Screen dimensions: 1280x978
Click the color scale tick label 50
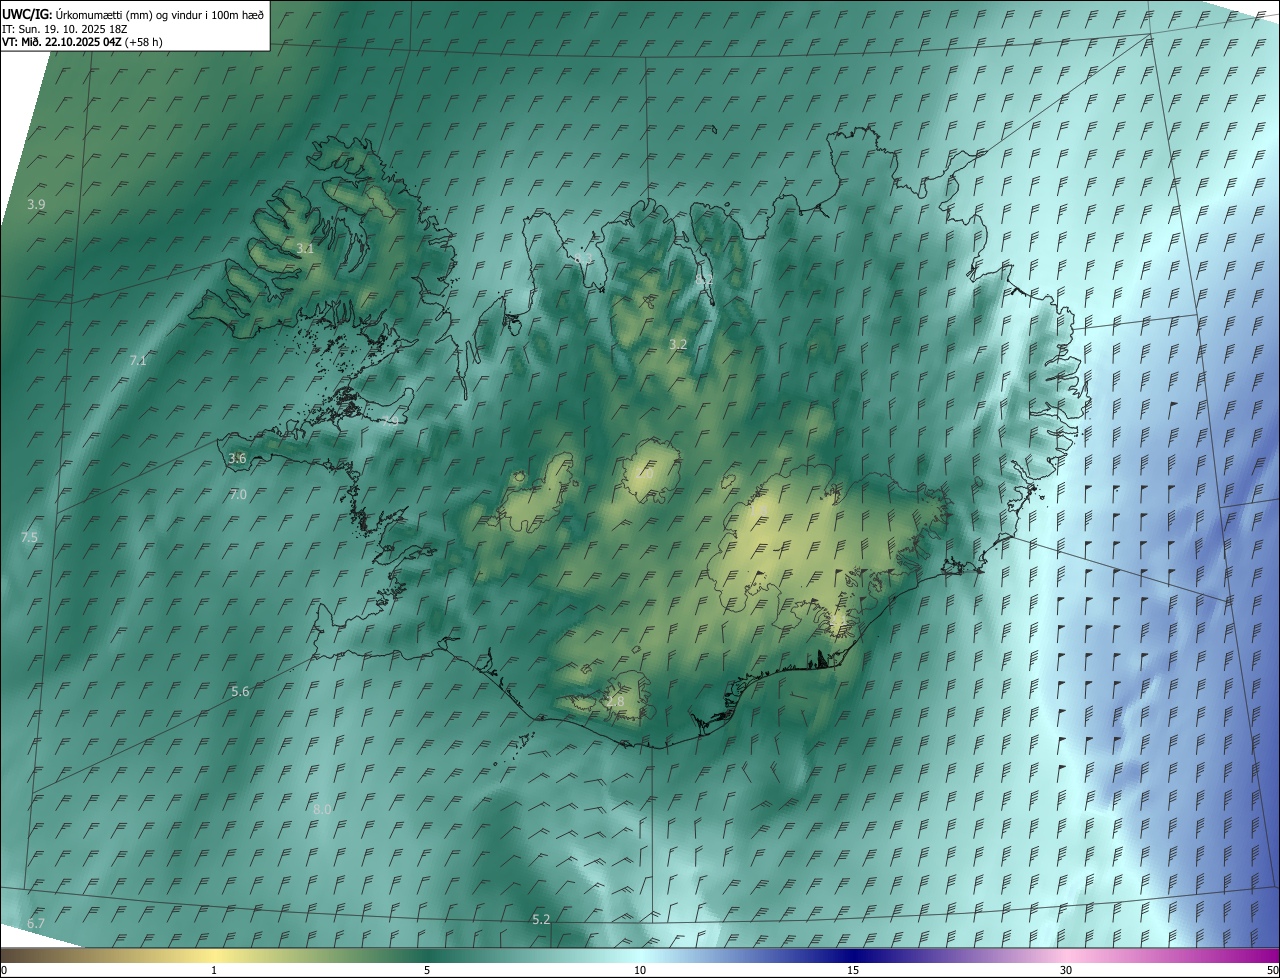click(x=1272, y=970)
